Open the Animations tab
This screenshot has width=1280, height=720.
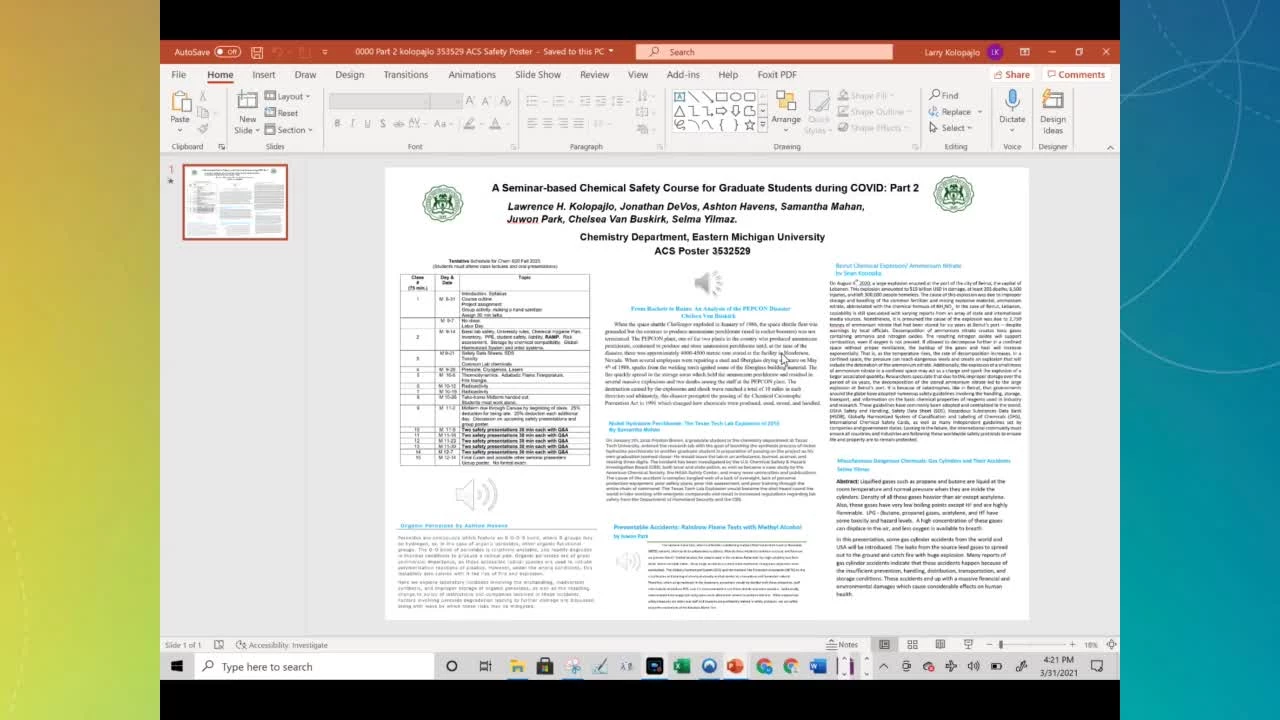pos(471,75)
